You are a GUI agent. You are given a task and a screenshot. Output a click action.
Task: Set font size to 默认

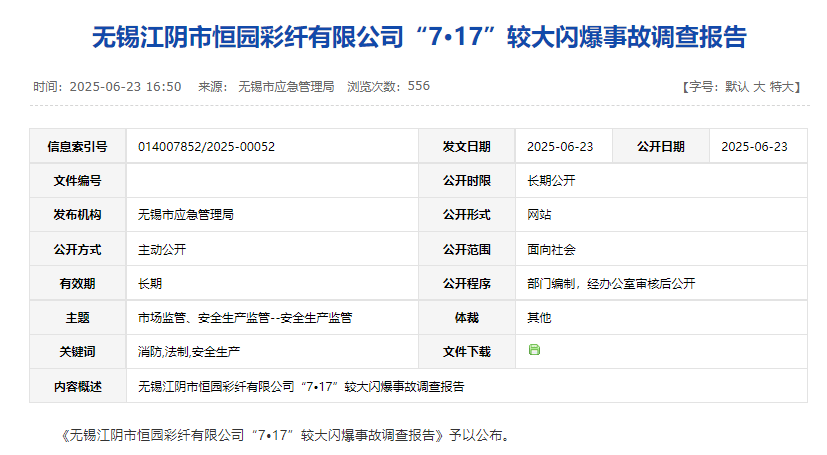tap(736, 87)
